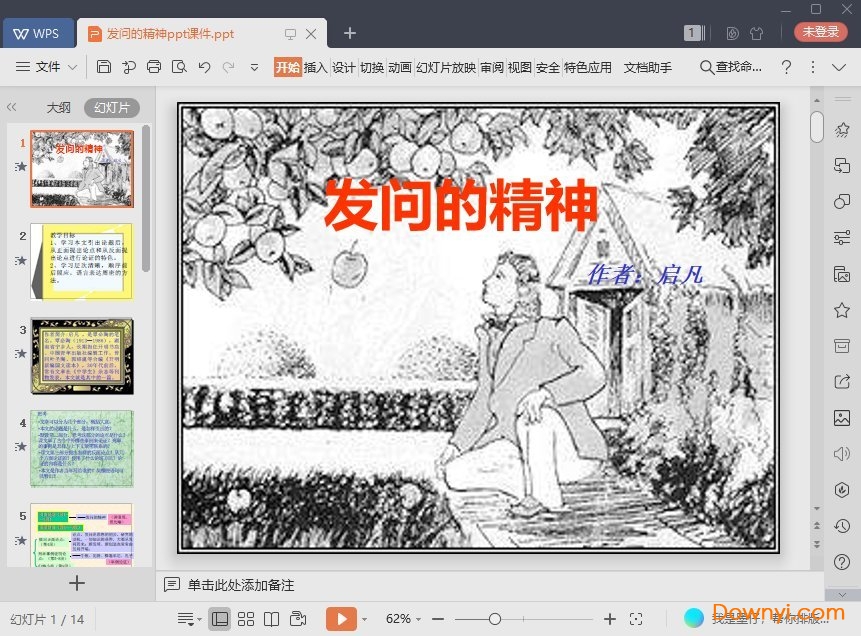Toggle the hamburger menu beside 文件
Image resolution: width=861 pixels, height=636 pixels.
(21, 67)
